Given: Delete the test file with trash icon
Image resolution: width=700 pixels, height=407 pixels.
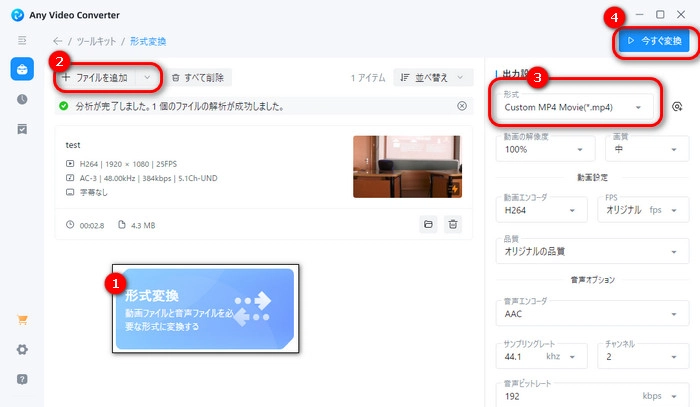Looking at the screenshot, I should click(x=453, y=224).
